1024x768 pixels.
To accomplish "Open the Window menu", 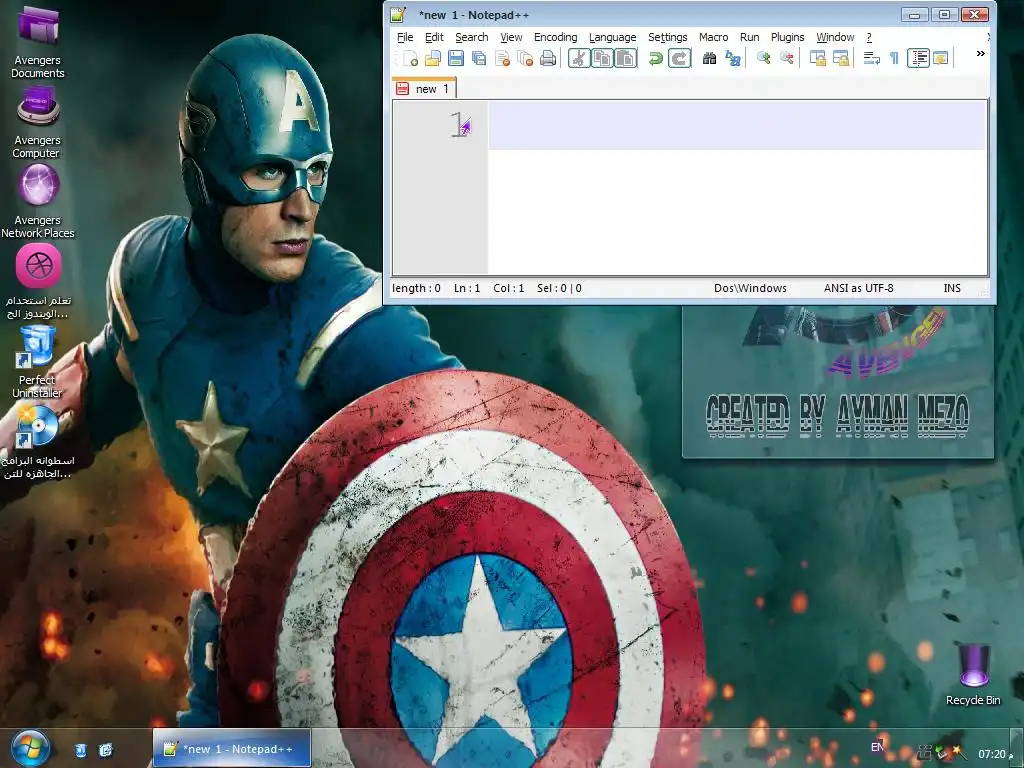I will (835, 37).
